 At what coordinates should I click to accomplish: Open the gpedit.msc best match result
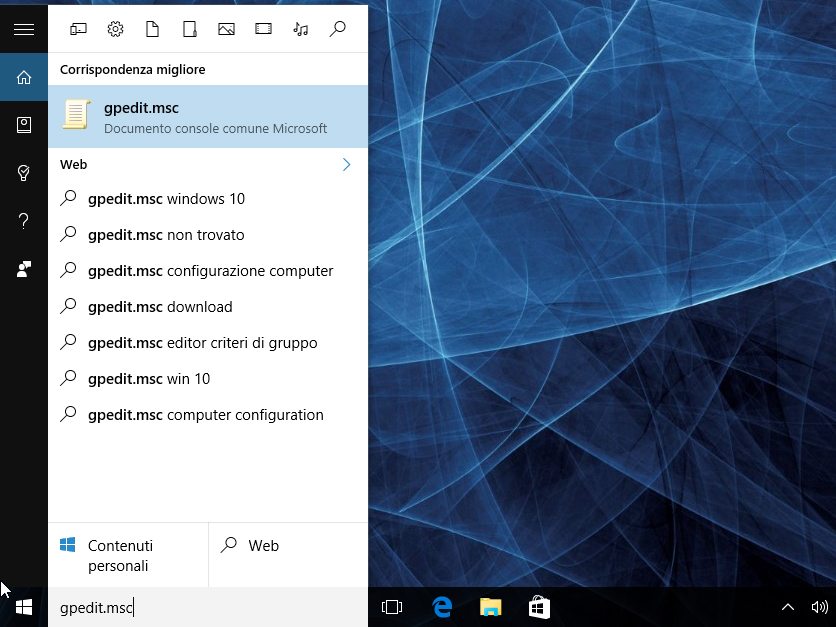pos(208,116)
